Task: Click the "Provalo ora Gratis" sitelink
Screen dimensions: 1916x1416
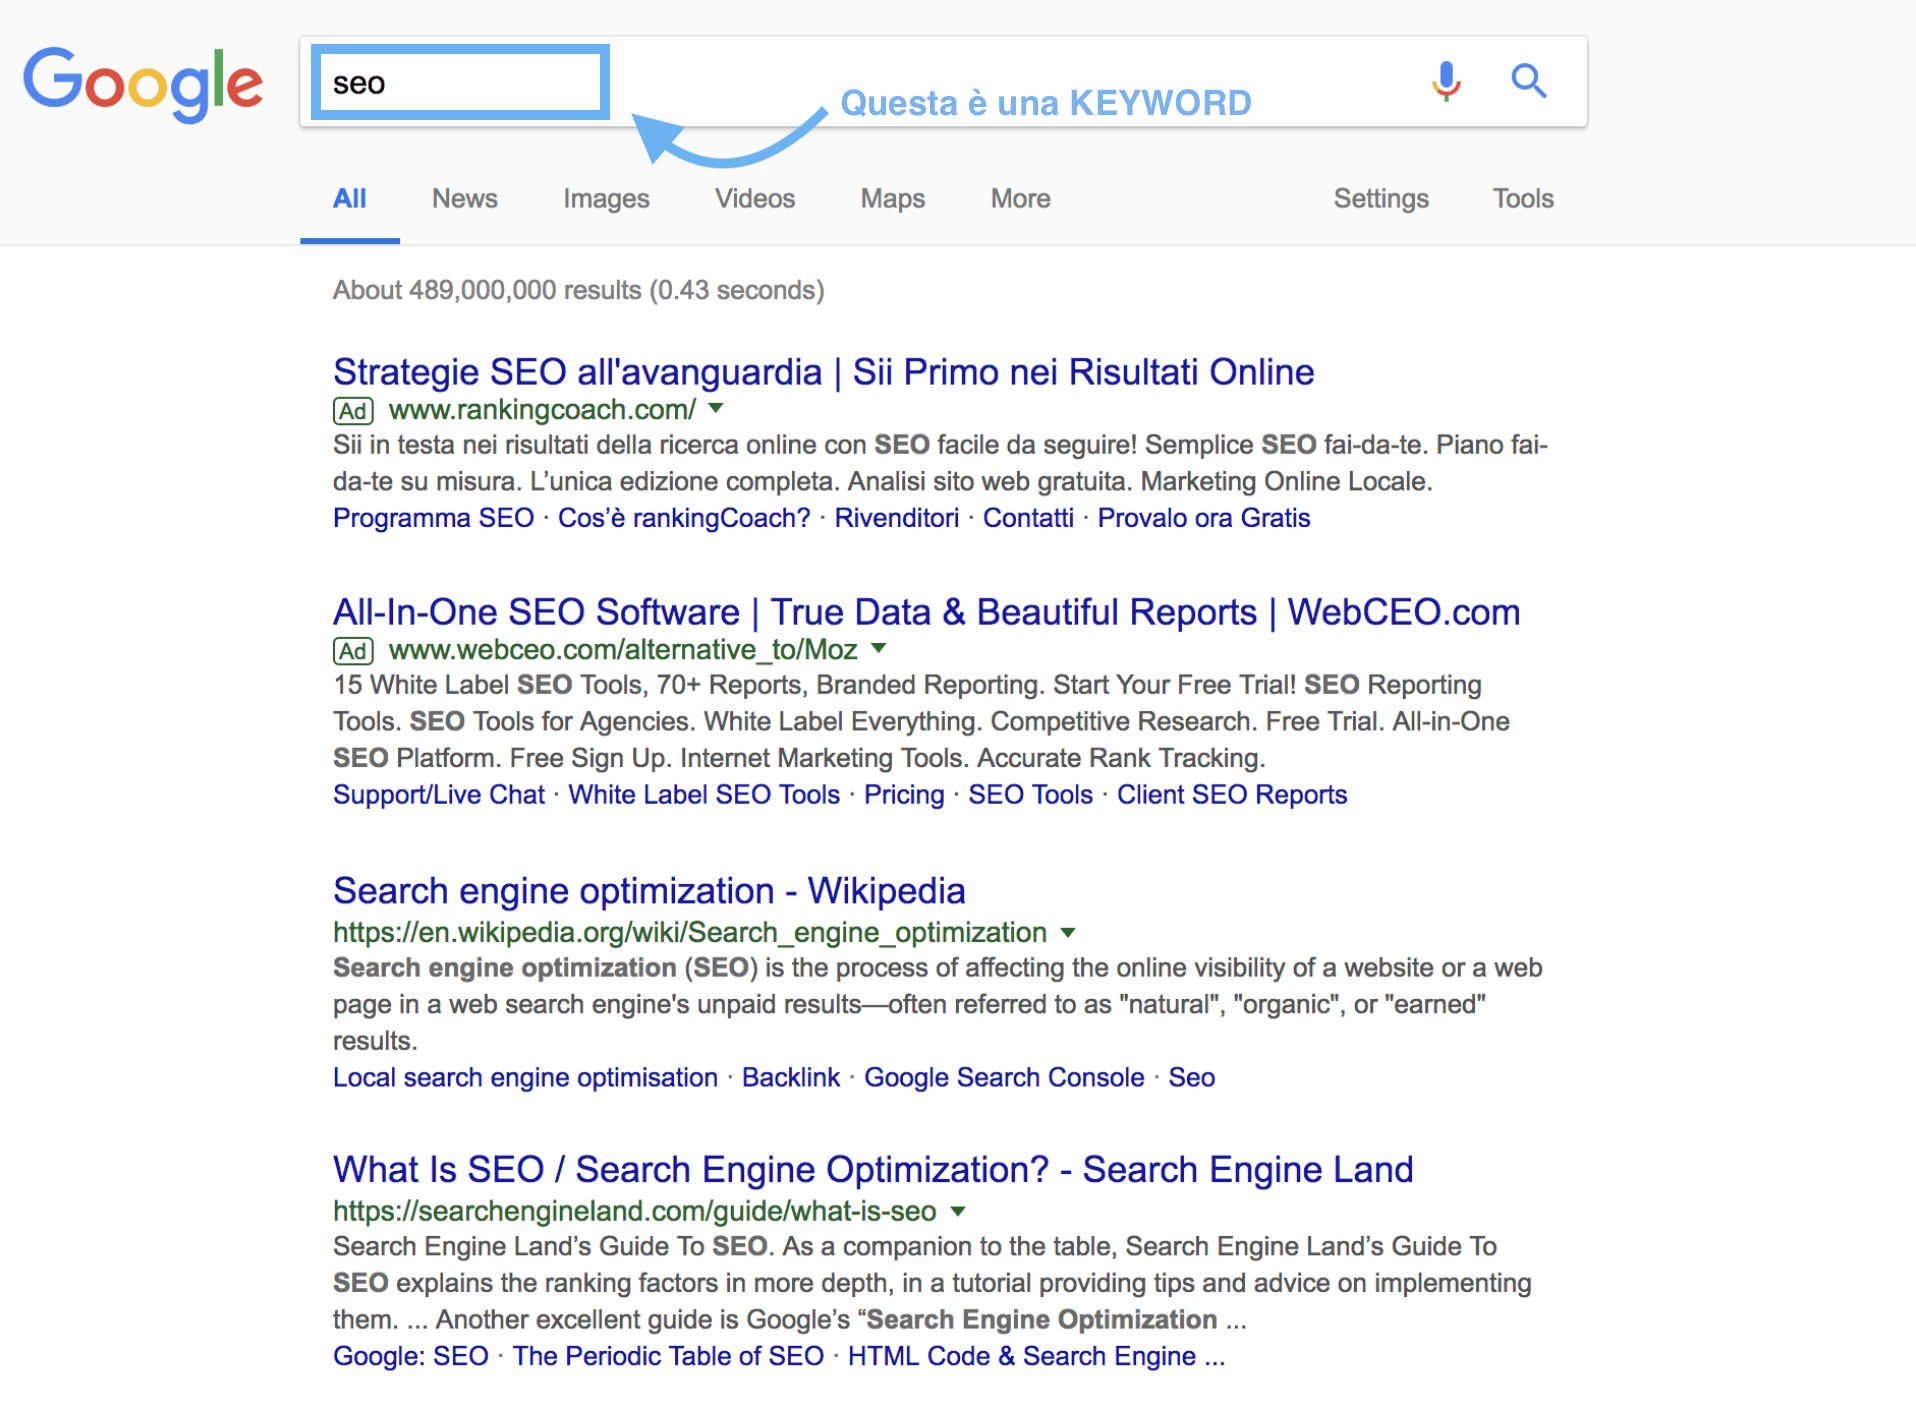Action: (x=1203, y=518)
